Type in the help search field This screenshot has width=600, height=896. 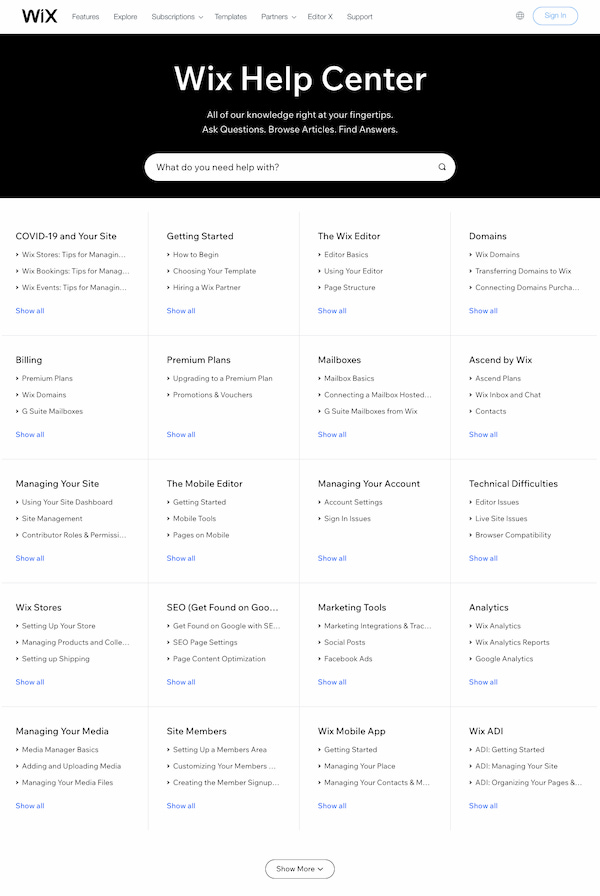pyautogui.click(x=290, y=167)
